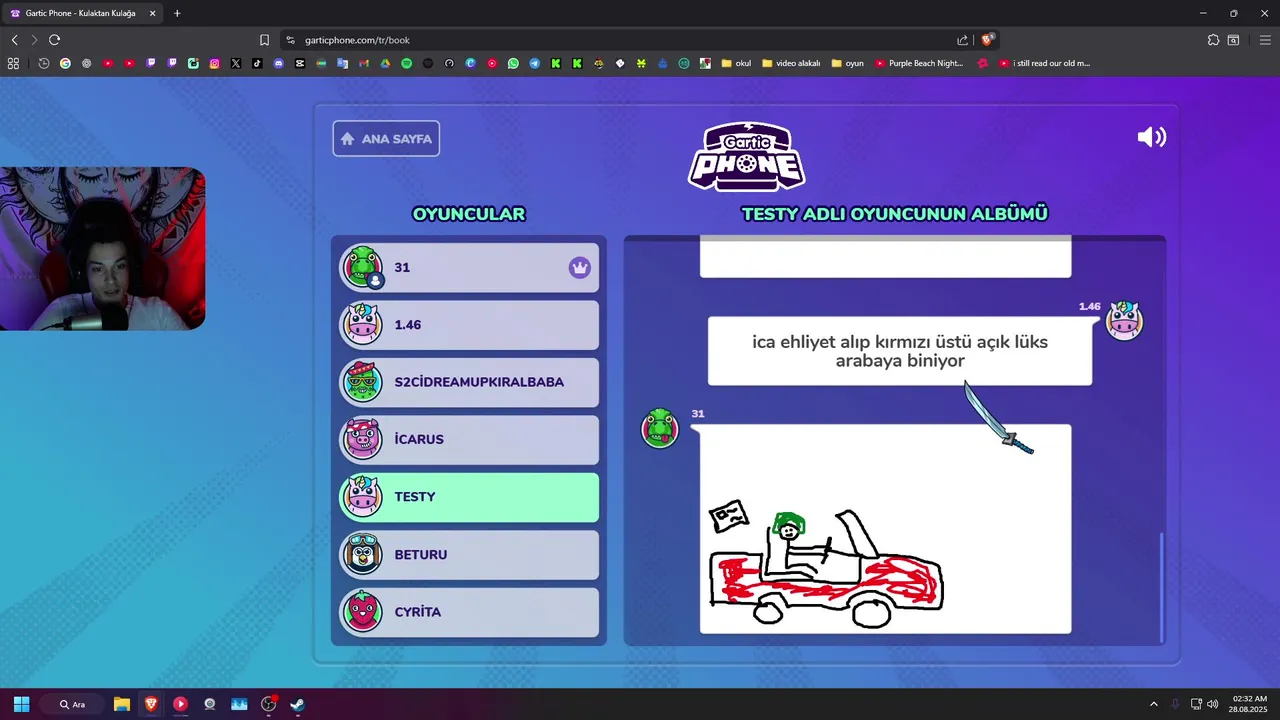1280x720 pixels.
Task: Click the green dinosaur avatar of 31
Action: 362,267
